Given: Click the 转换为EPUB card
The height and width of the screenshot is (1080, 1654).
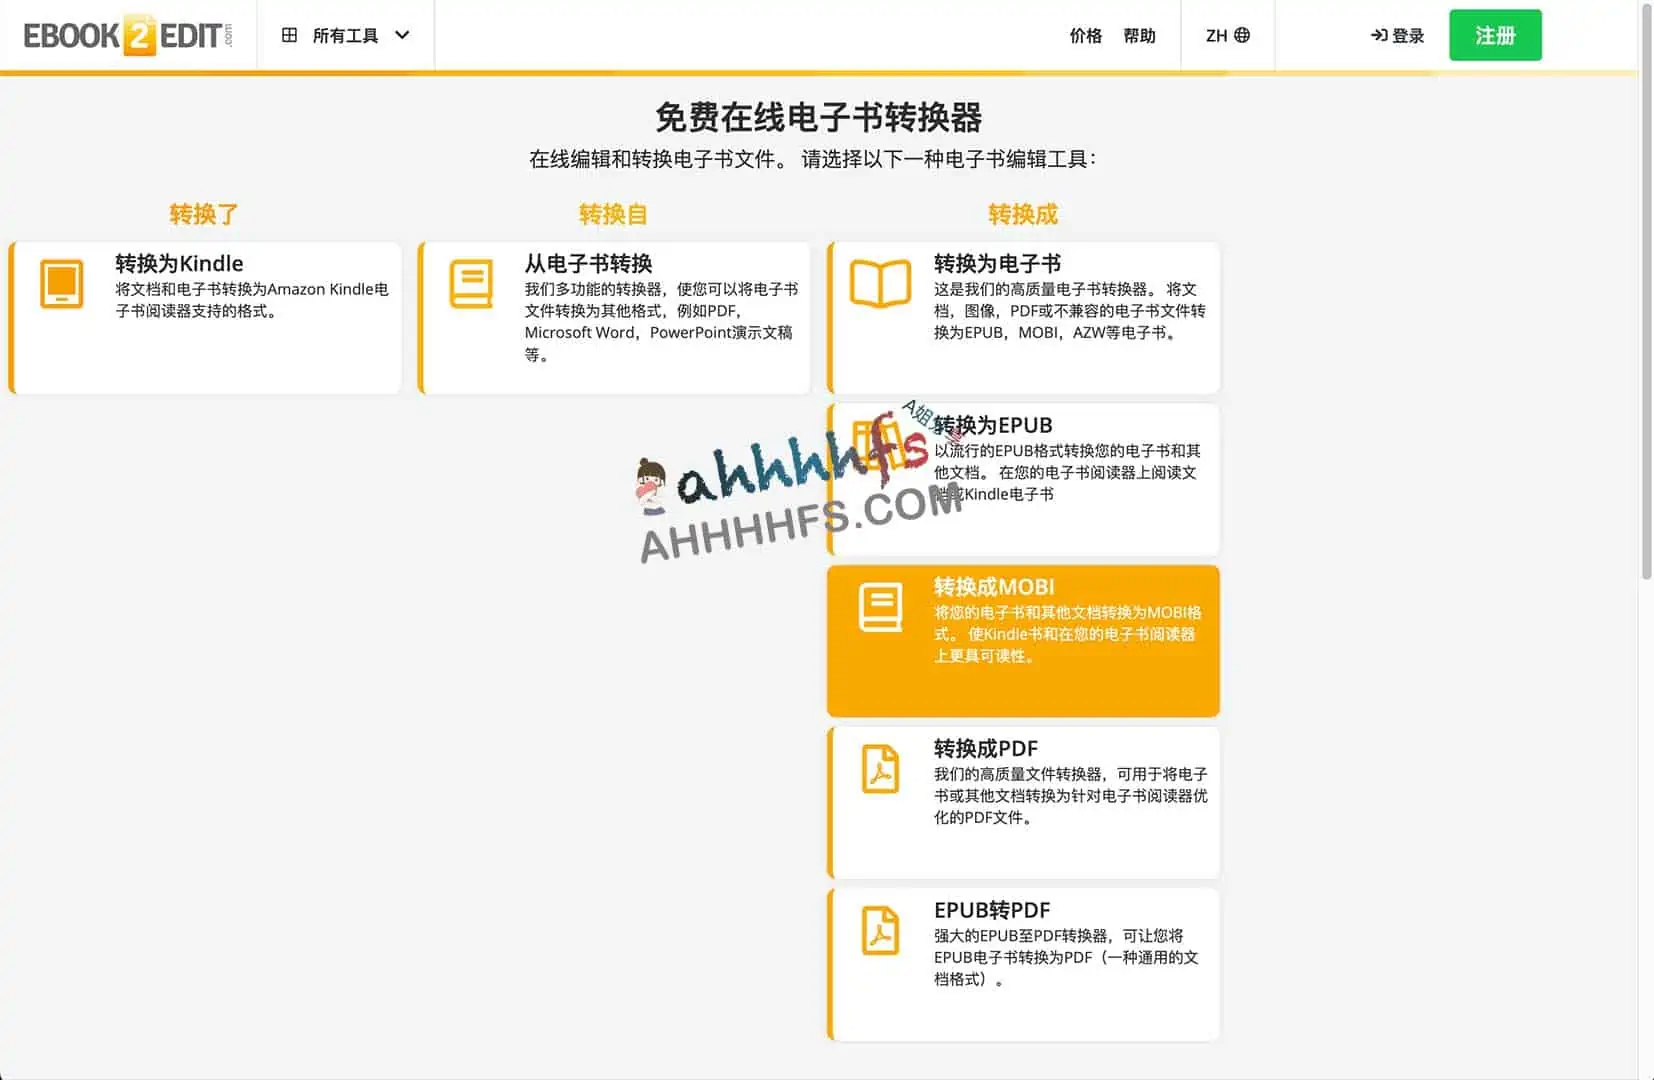Looking at the screenshot, I should pos(1023,480).
